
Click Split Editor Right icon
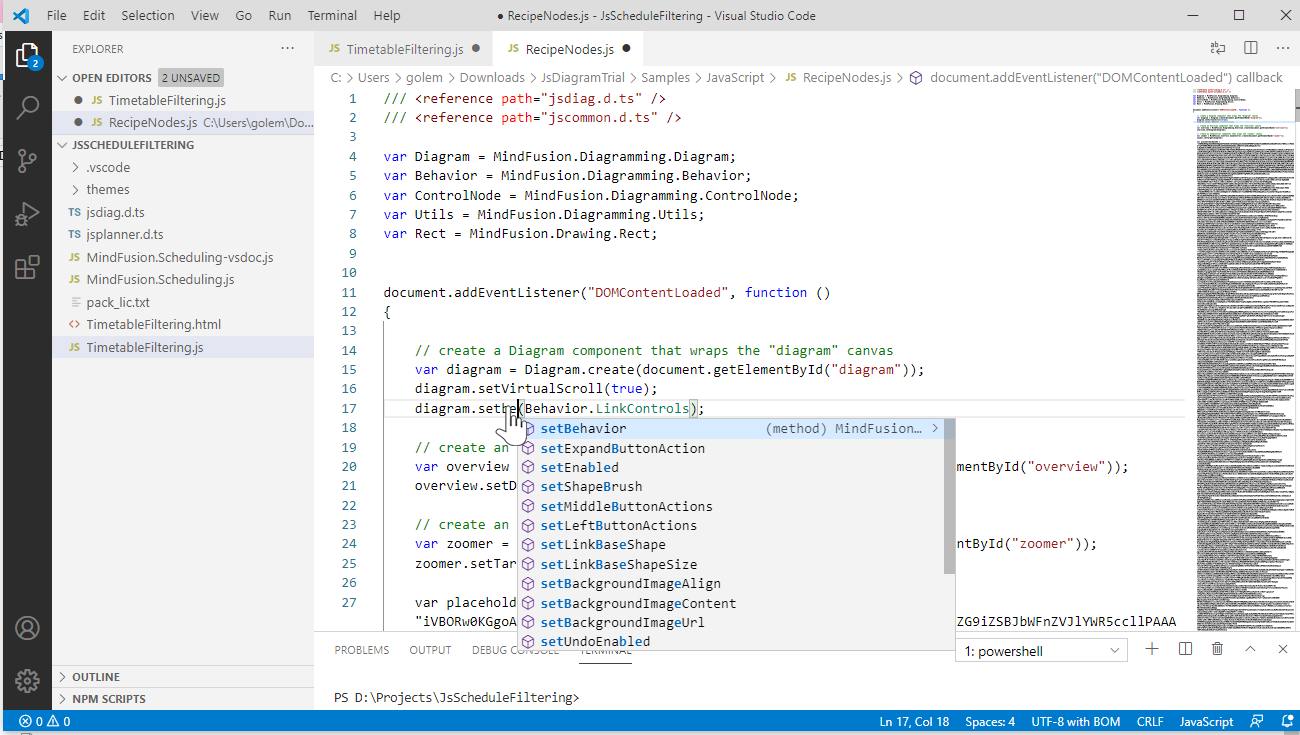tap(1250, 48)
